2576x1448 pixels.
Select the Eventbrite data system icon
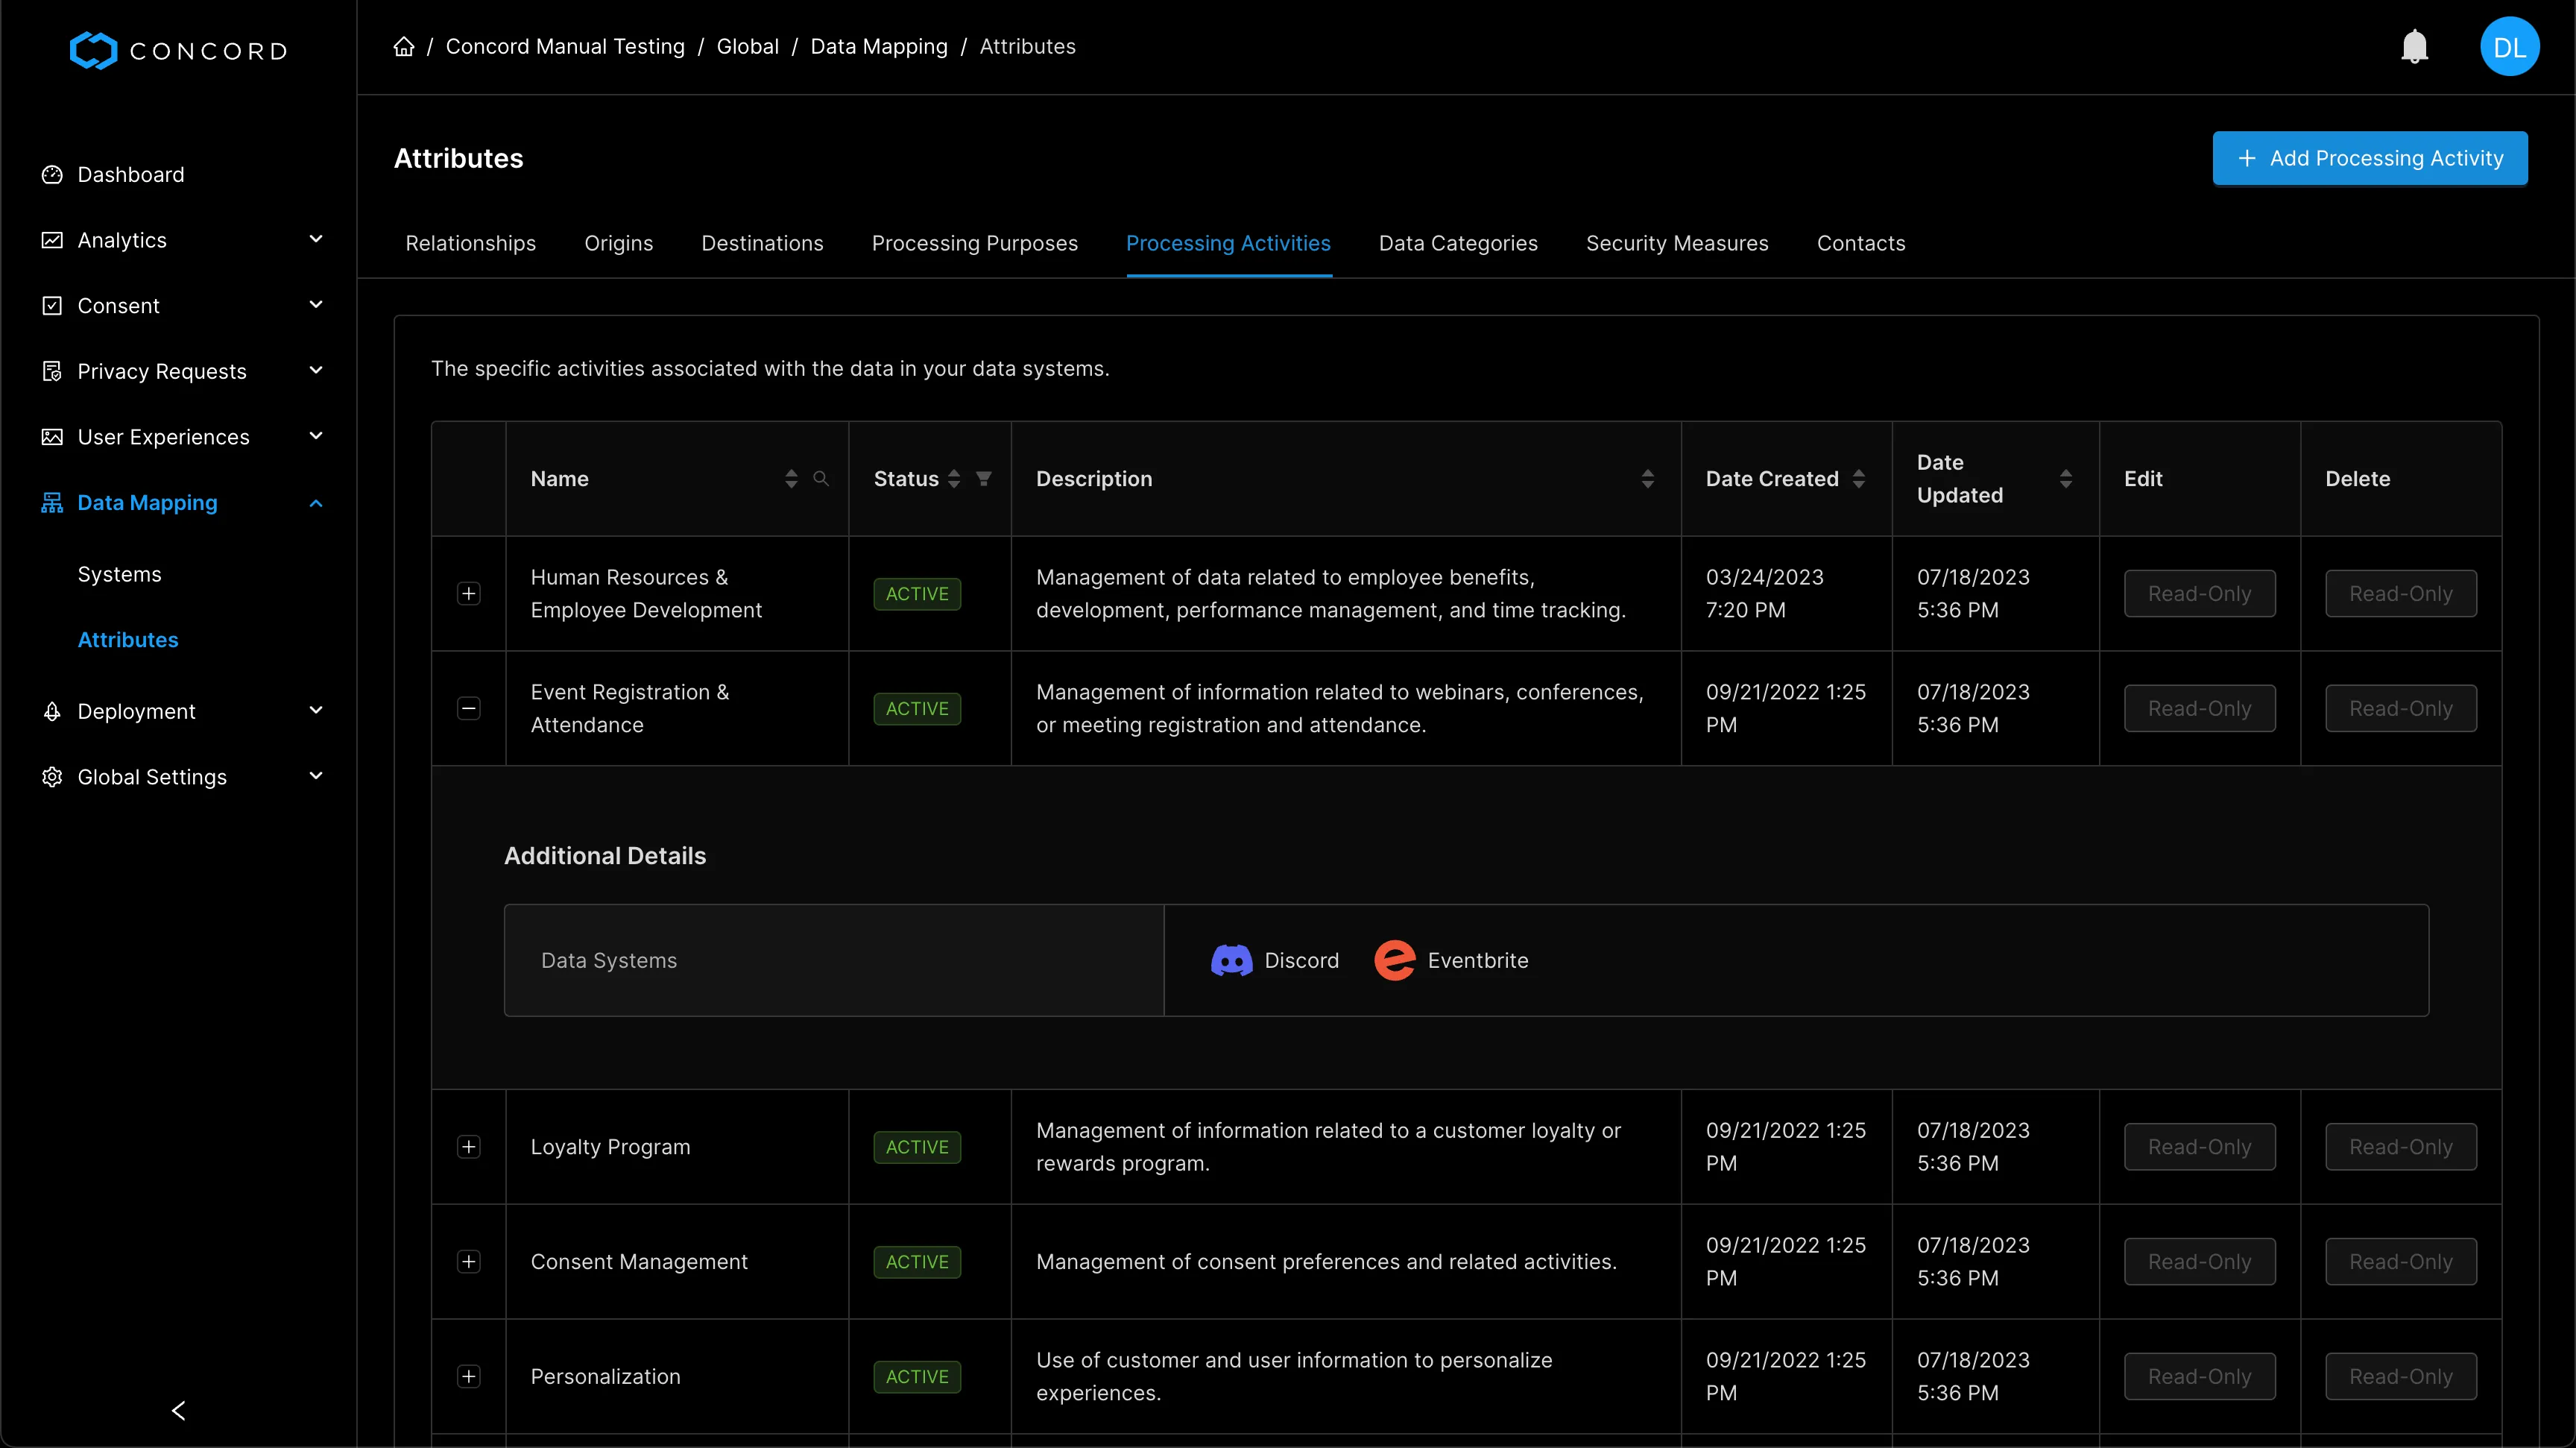click(x=1394, y=960)
